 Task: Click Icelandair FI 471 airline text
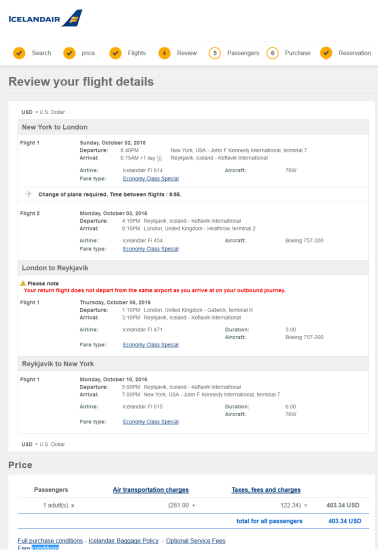tap(143, 329)
